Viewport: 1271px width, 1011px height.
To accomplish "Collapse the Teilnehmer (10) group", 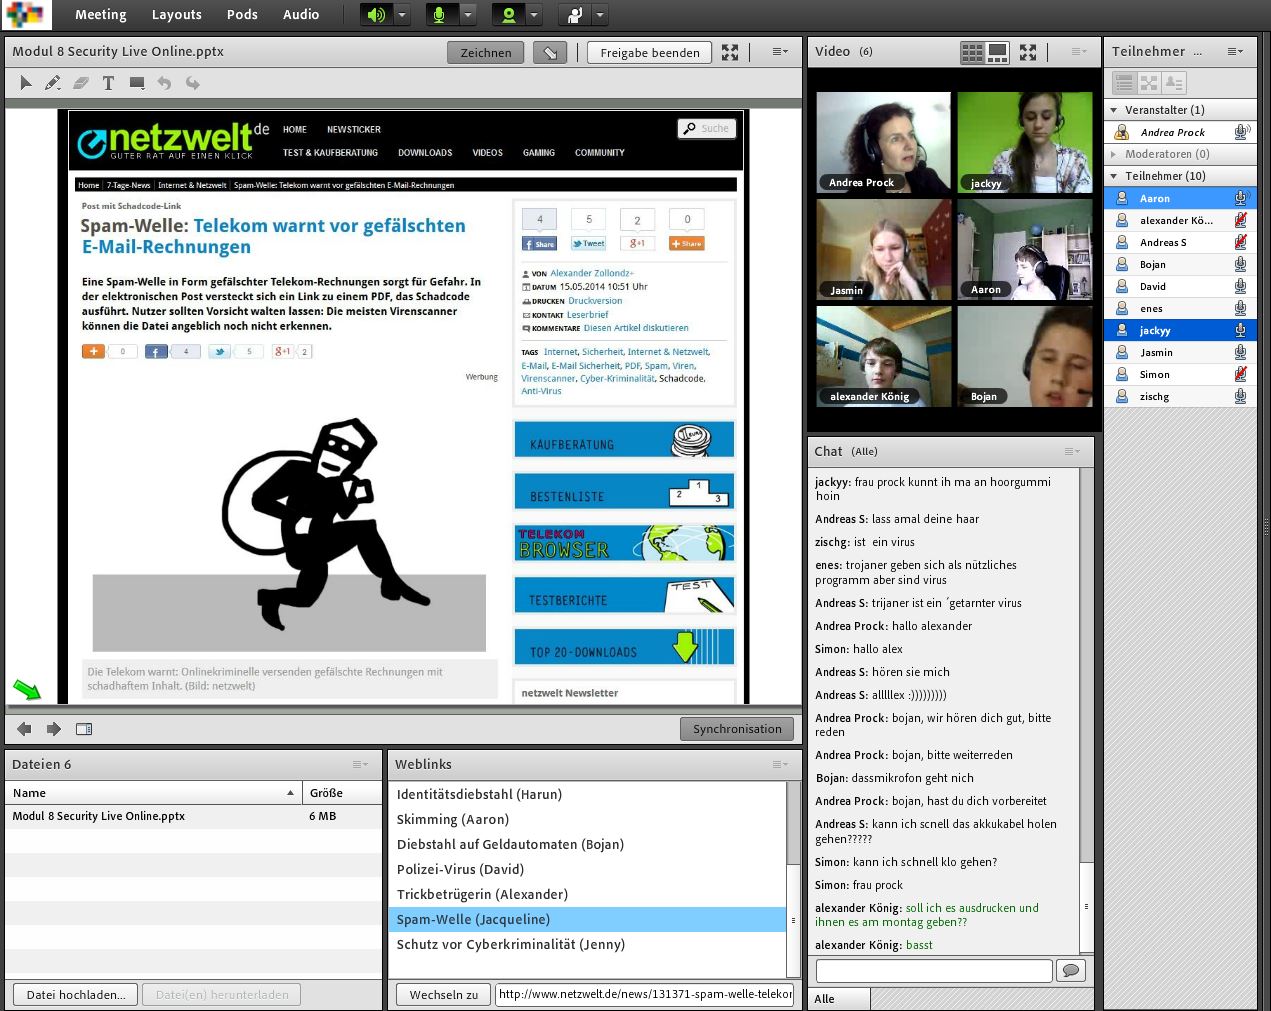I will [1114, 176].
